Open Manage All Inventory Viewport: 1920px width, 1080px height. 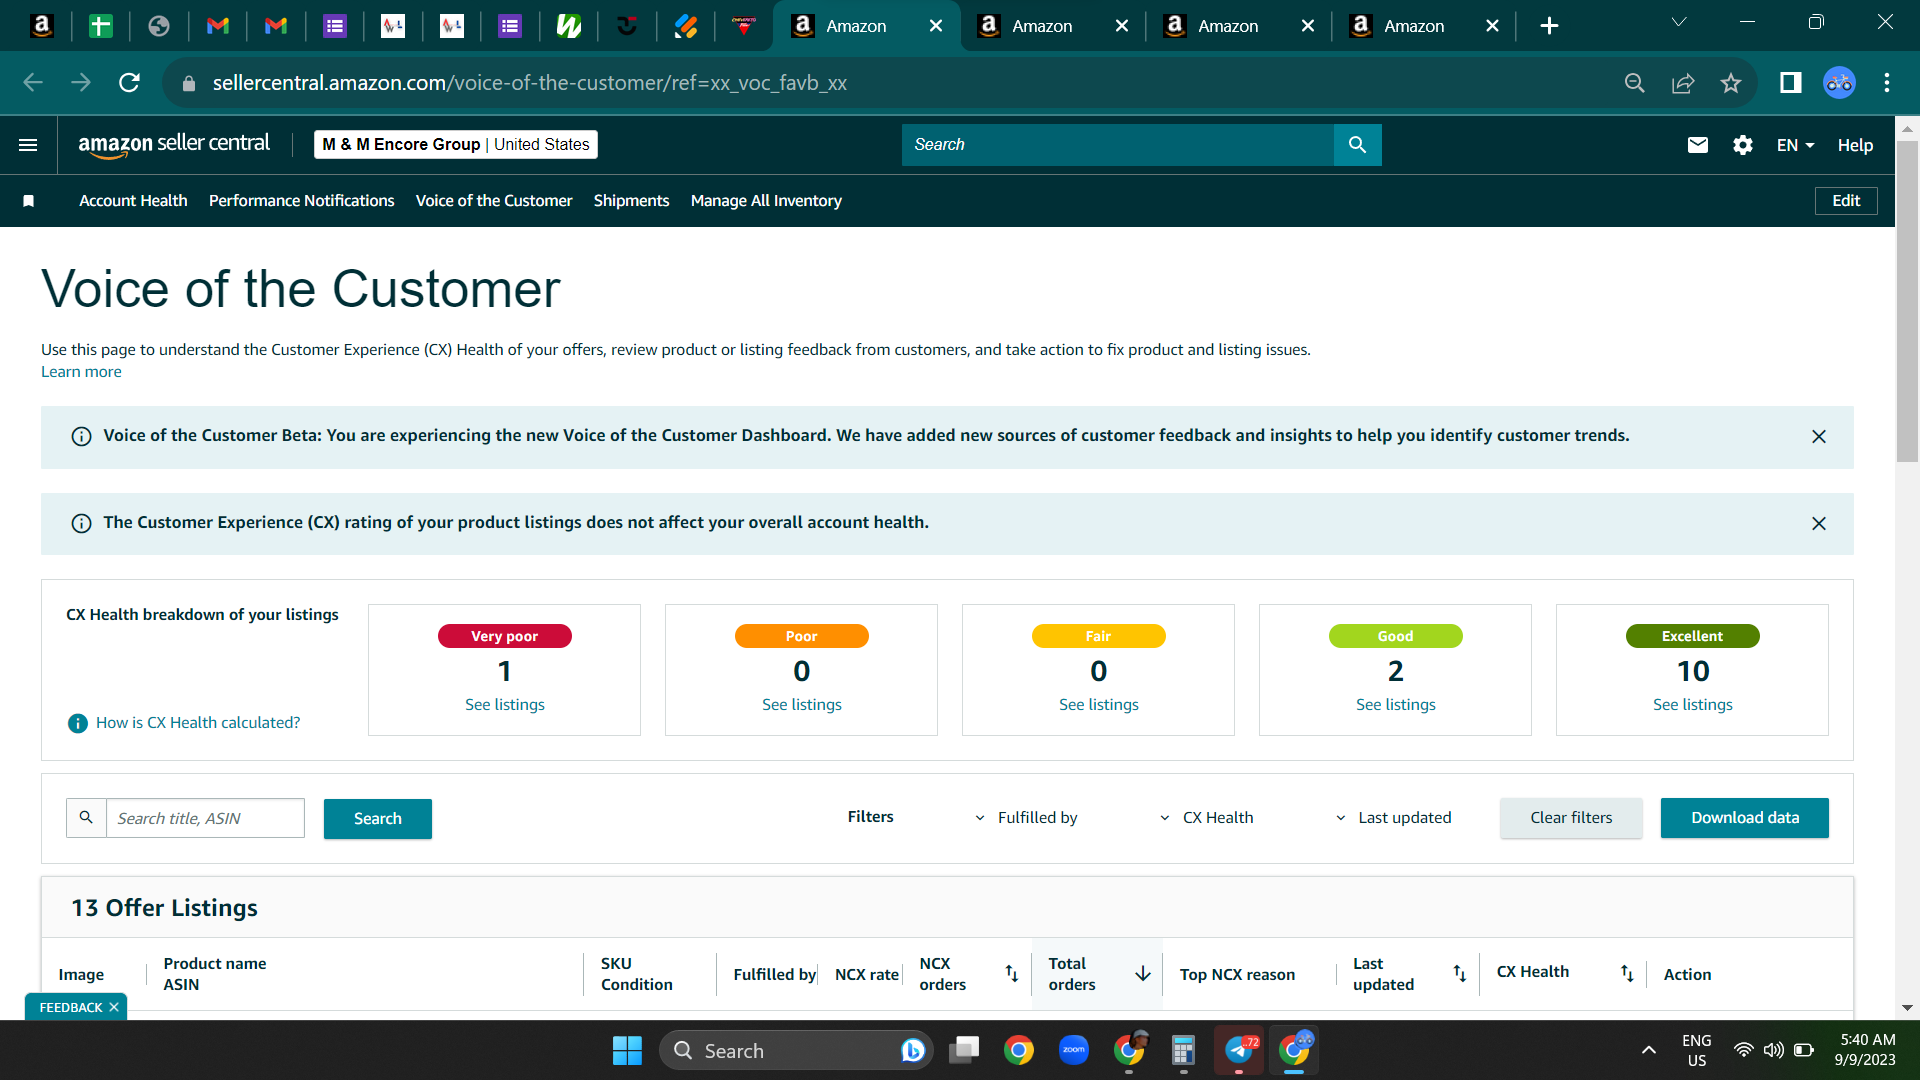point(766,201)
